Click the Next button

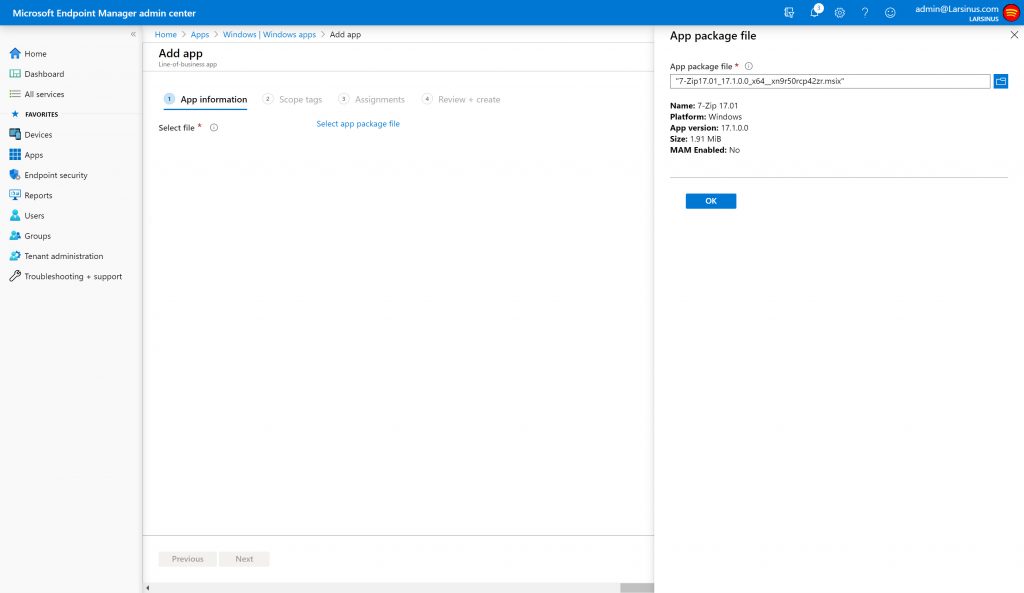pos(244,559)
